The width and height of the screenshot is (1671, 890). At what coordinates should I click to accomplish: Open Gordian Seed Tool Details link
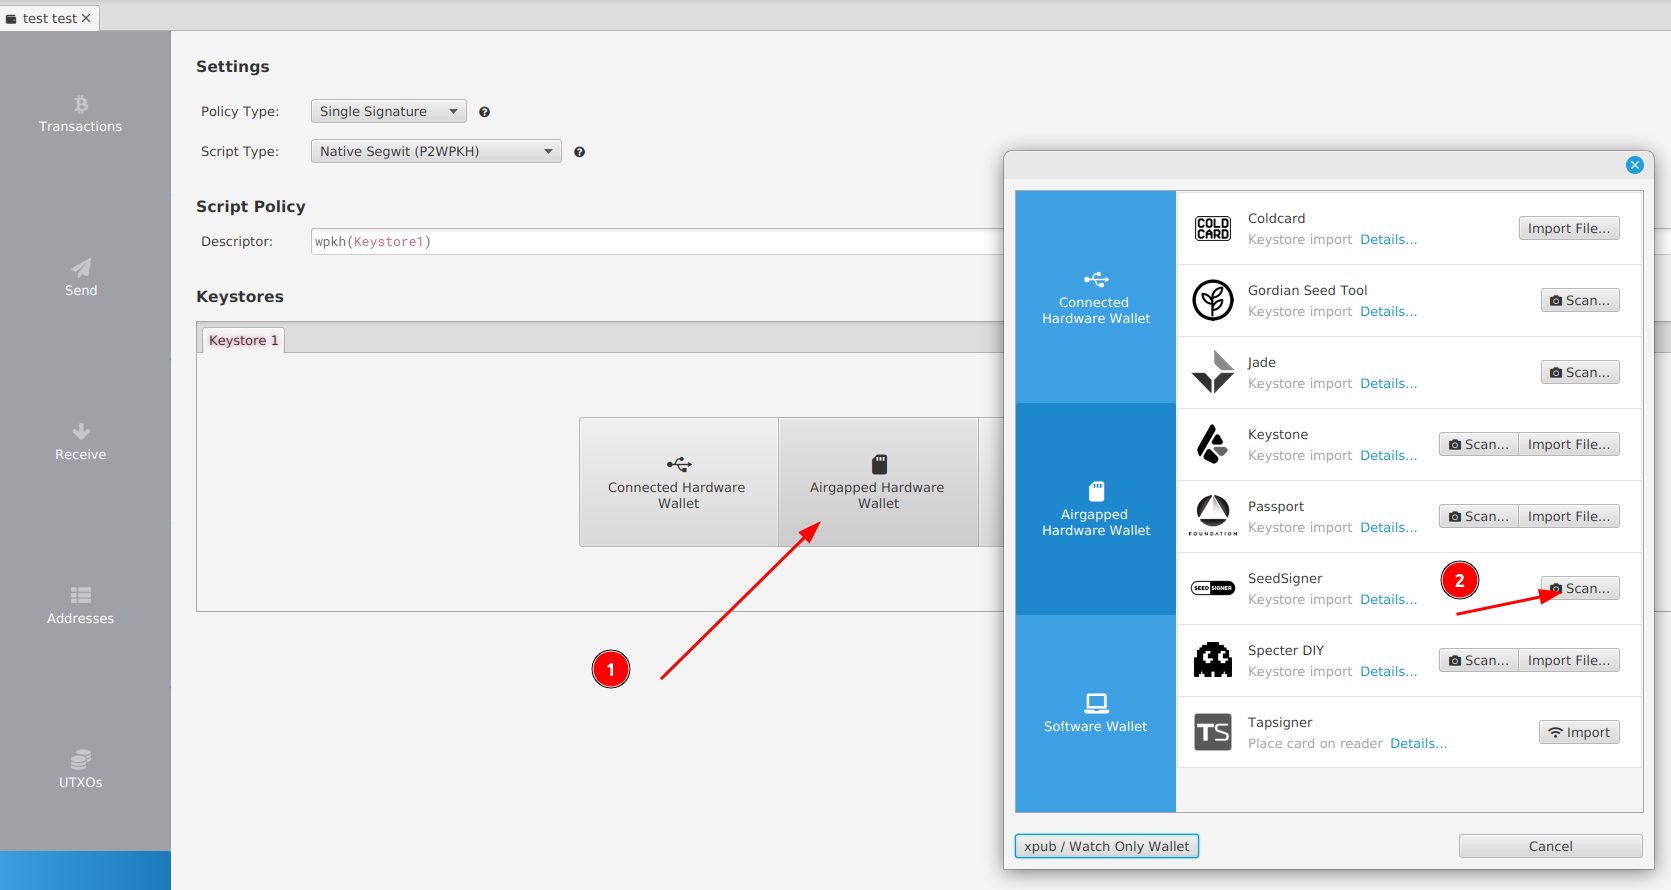[x=1388, y=312]
